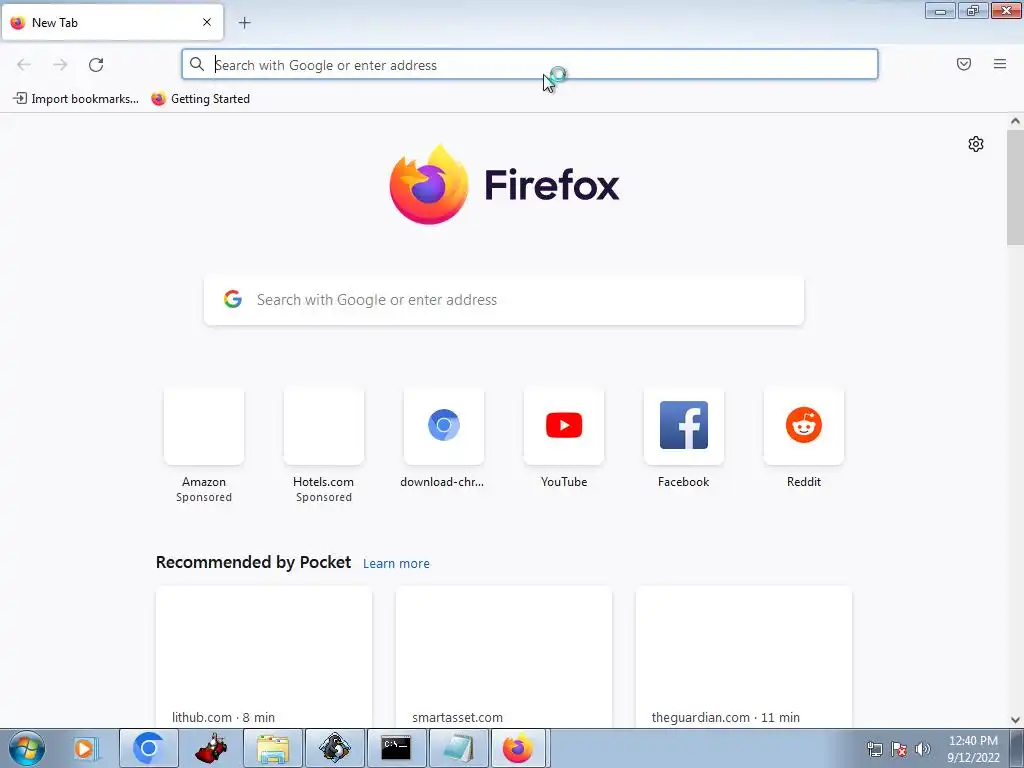
Task: Click the Firefox logo image
Action: point(428,185)
